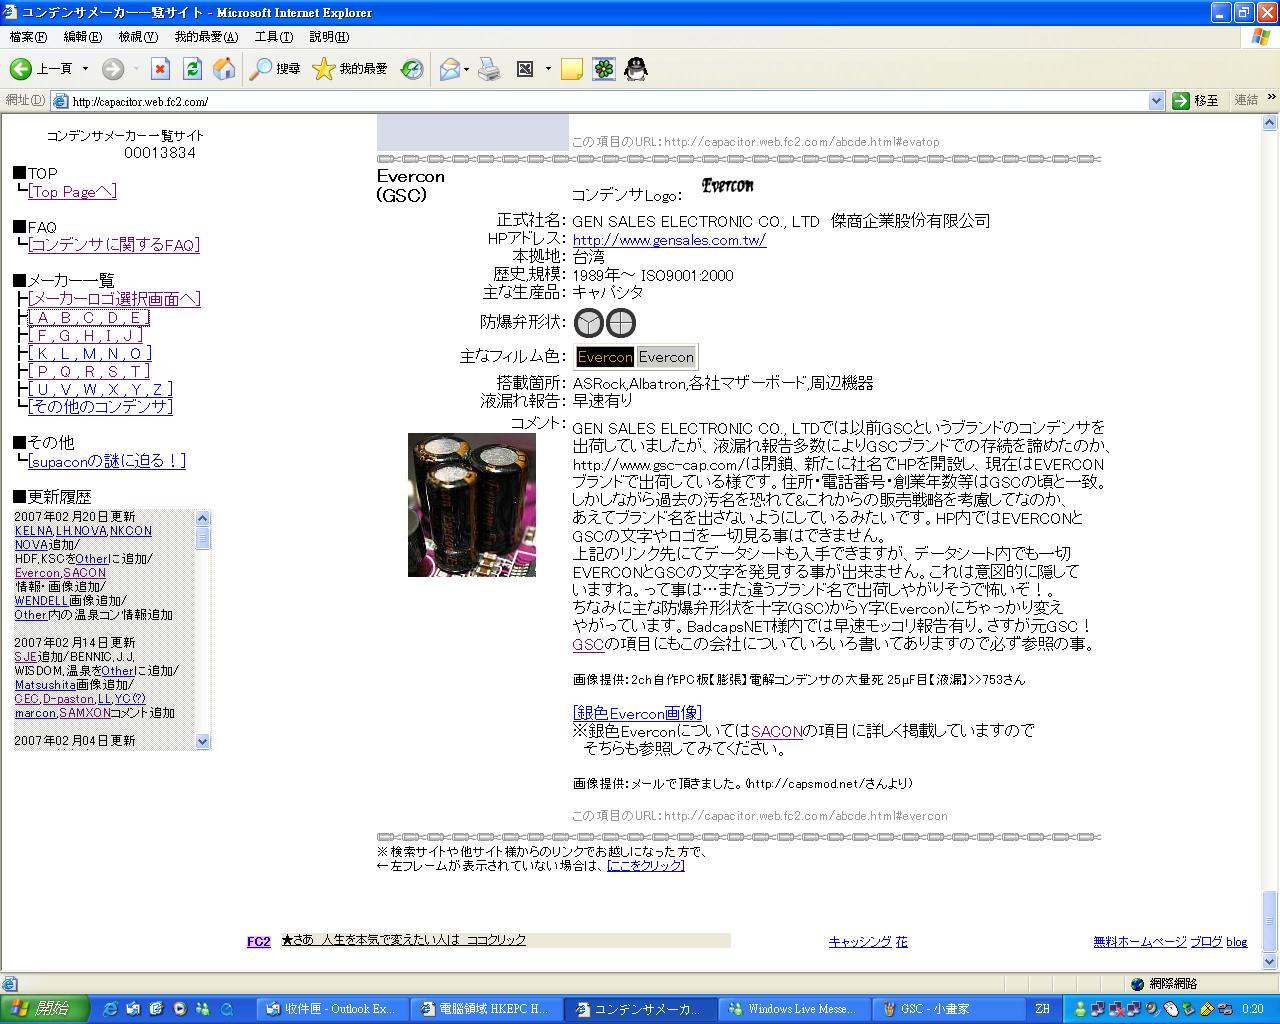Click the Y-shaped vent shape icon
Viewport: 1280px width, 1024px height.
[589, 323]
